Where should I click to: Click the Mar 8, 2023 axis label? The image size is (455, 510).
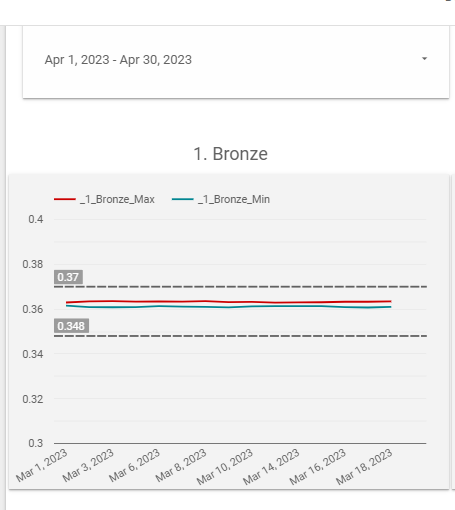181,465
